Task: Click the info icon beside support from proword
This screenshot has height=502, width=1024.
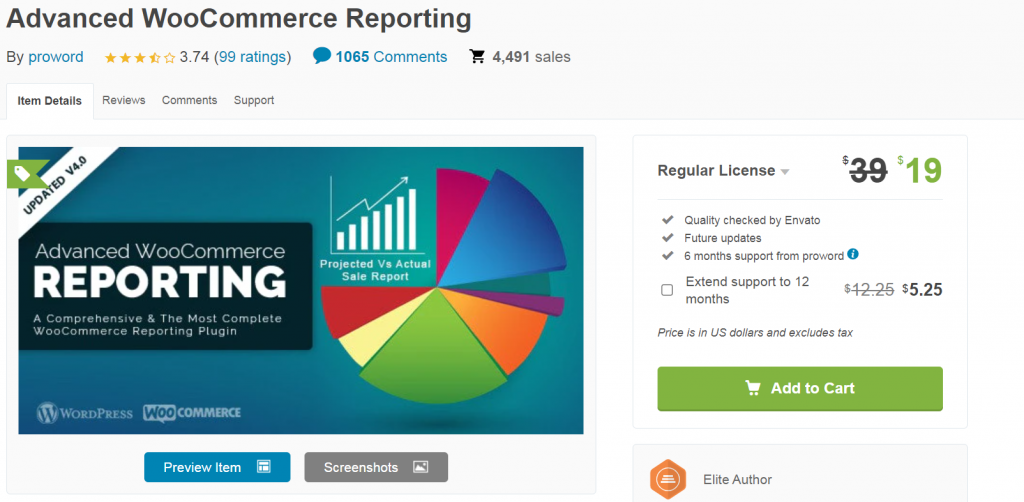Action: [853, 255]
